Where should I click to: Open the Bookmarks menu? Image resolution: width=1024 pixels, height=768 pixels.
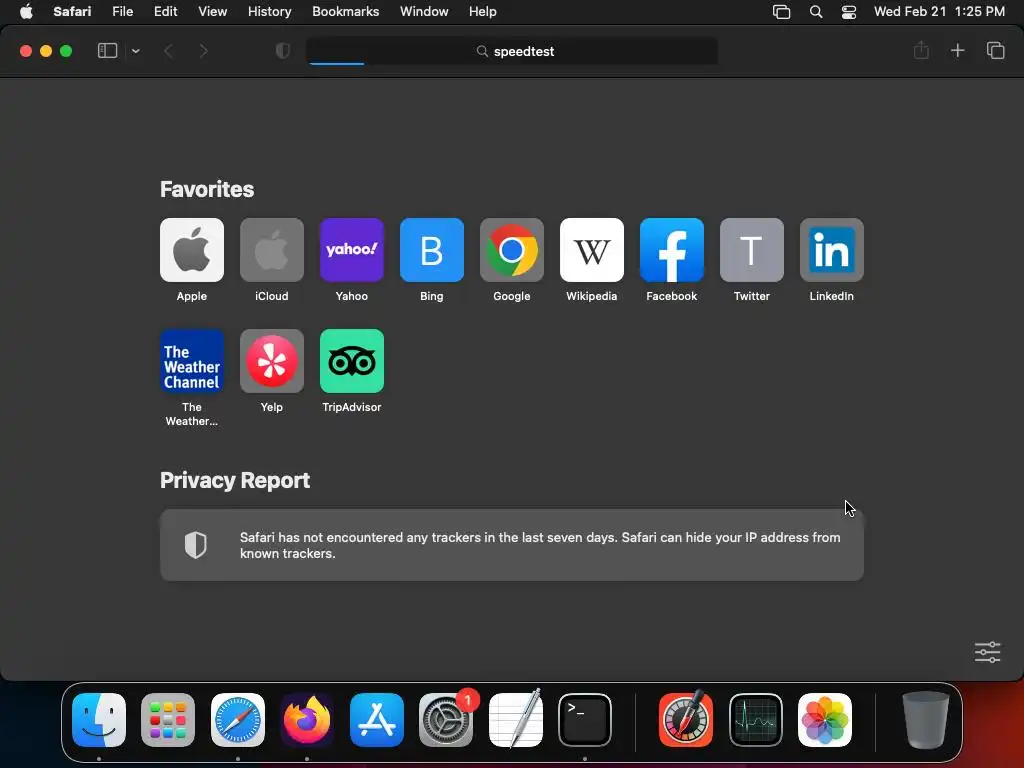tap(345, 12)
